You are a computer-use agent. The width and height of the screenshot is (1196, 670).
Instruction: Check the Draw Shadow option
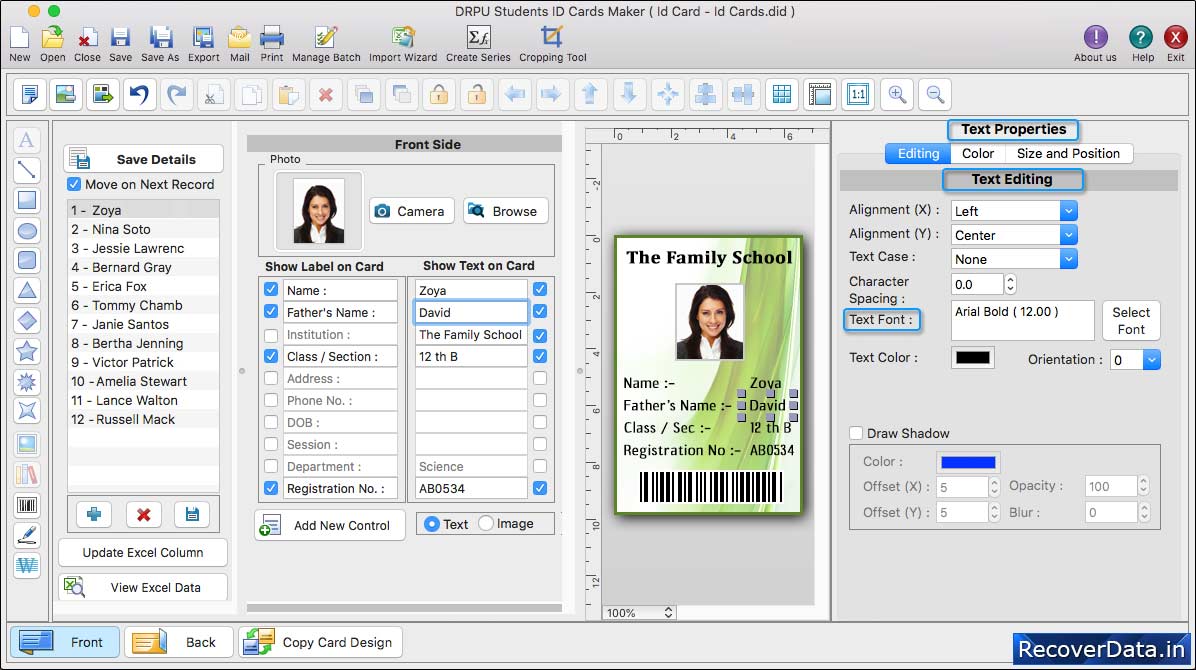[x=857, y=433]
